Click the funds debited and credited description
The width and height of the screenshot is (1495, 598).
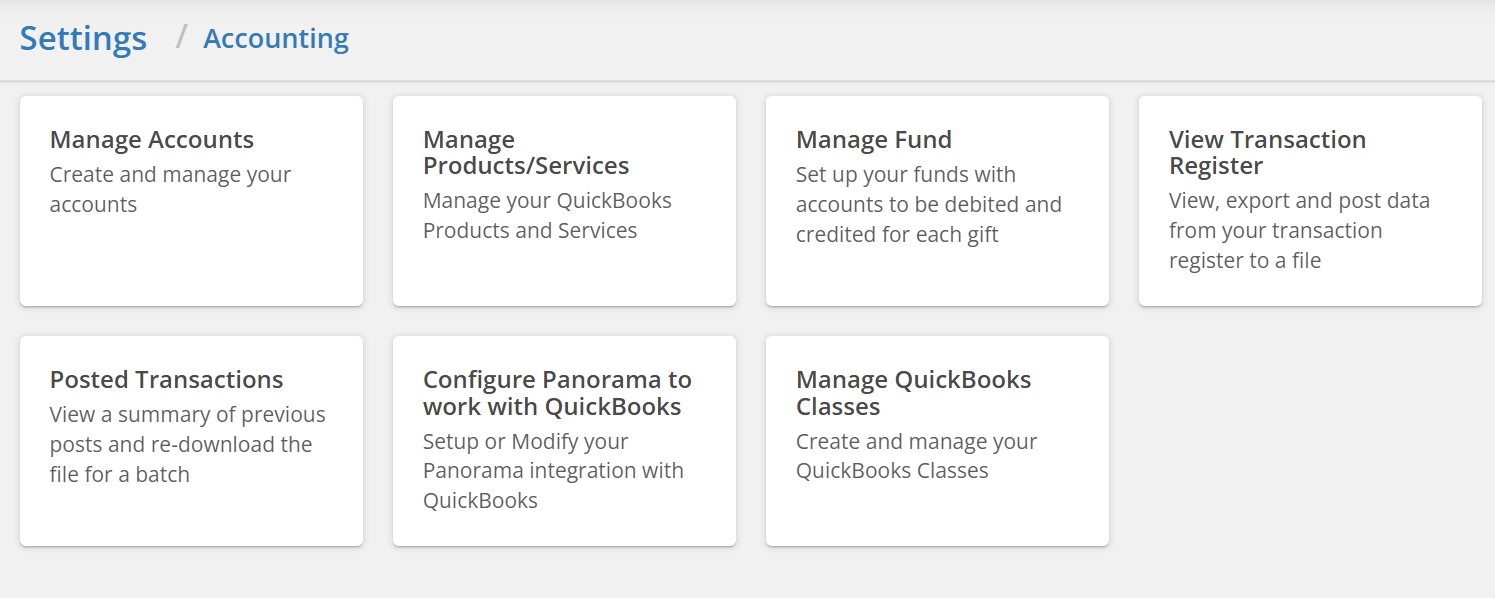click(929, 204)
